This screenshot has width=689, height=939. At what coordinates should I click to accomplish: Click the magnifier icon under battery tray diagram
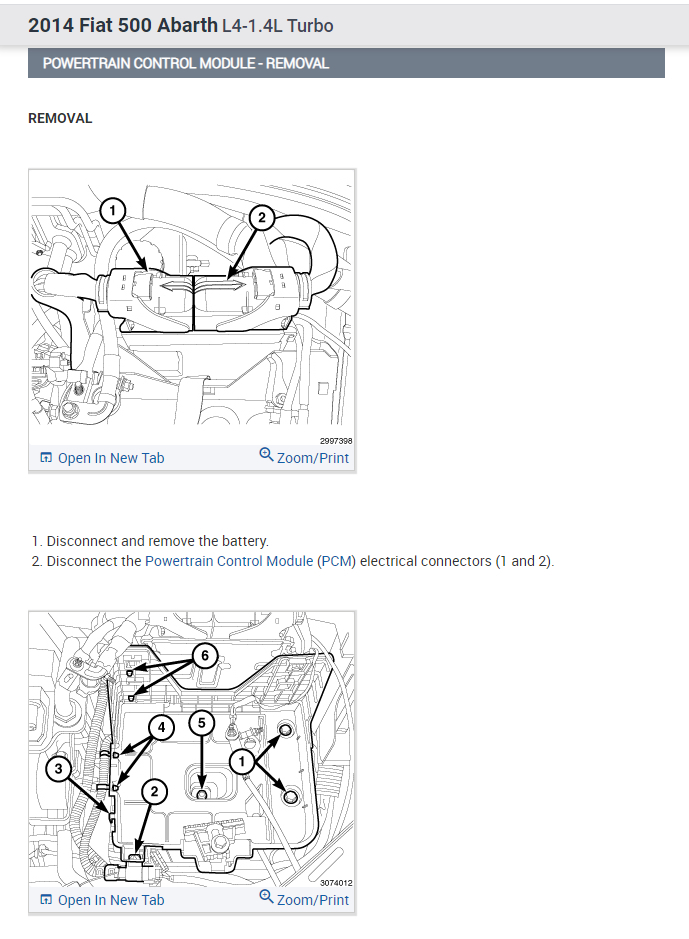pyautogui.click(x=266, y=896)
